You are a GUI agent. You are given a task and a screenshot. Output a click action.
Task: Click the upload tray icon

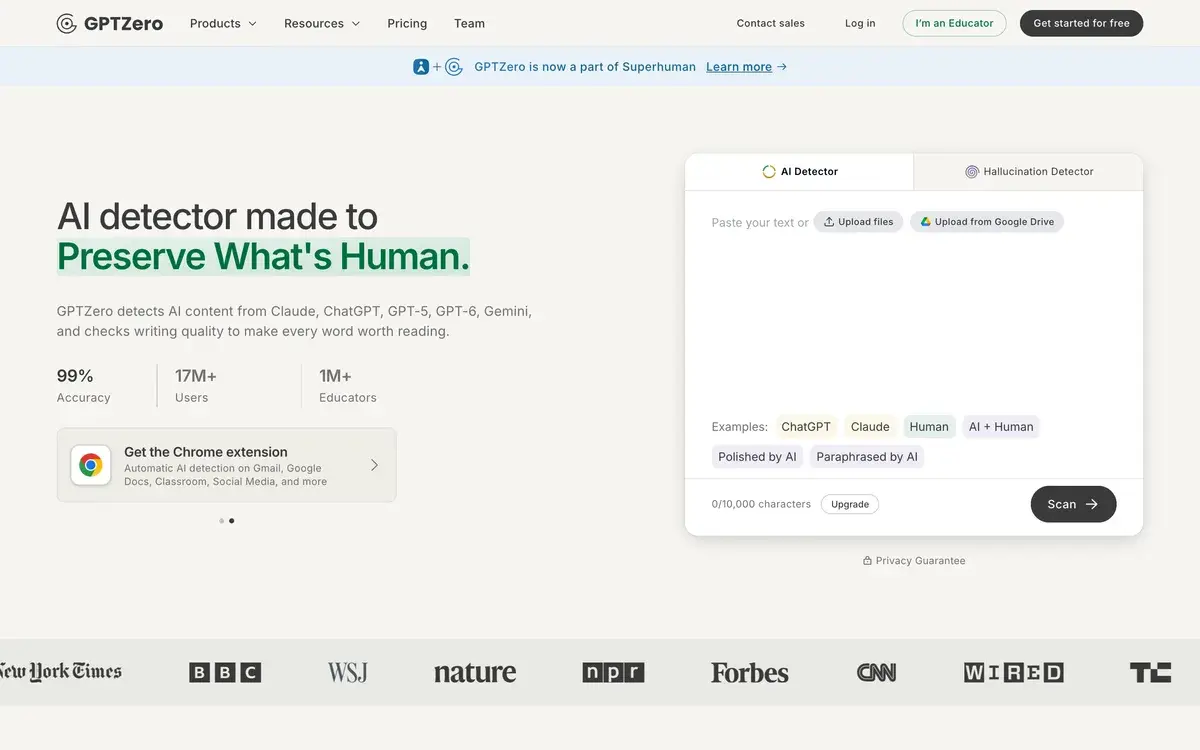[x=829, y=222]
